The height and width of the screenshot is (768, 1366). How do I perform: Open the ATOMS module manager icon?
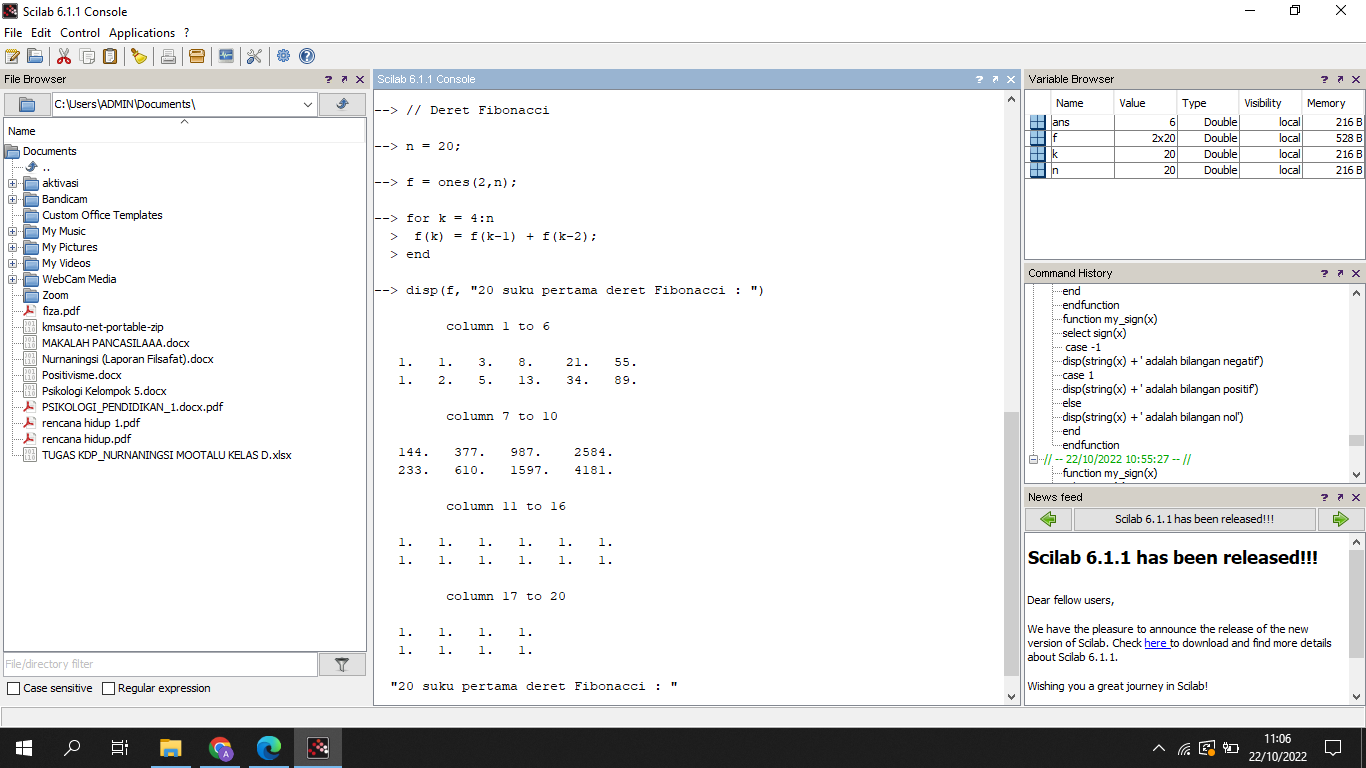[x=197, y=56]
